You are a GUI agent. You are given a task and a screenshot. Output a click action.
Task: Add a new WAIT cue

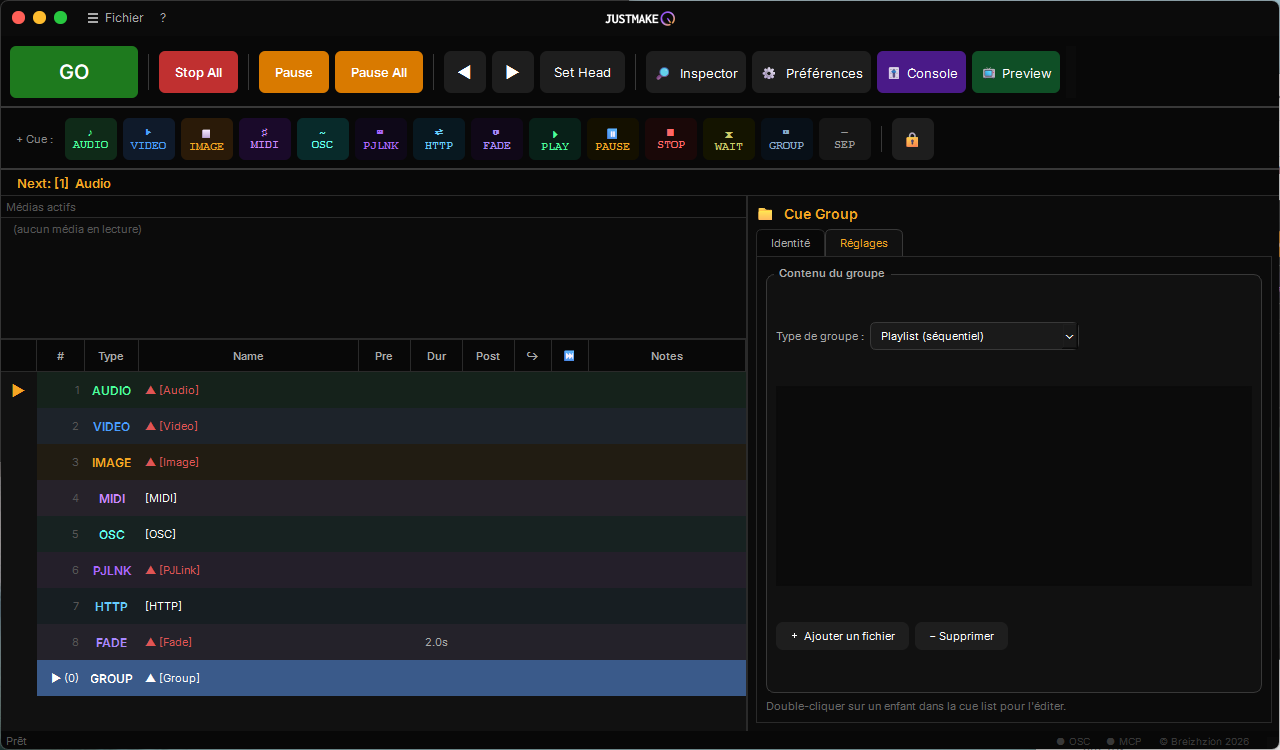(x=729, y=139)
